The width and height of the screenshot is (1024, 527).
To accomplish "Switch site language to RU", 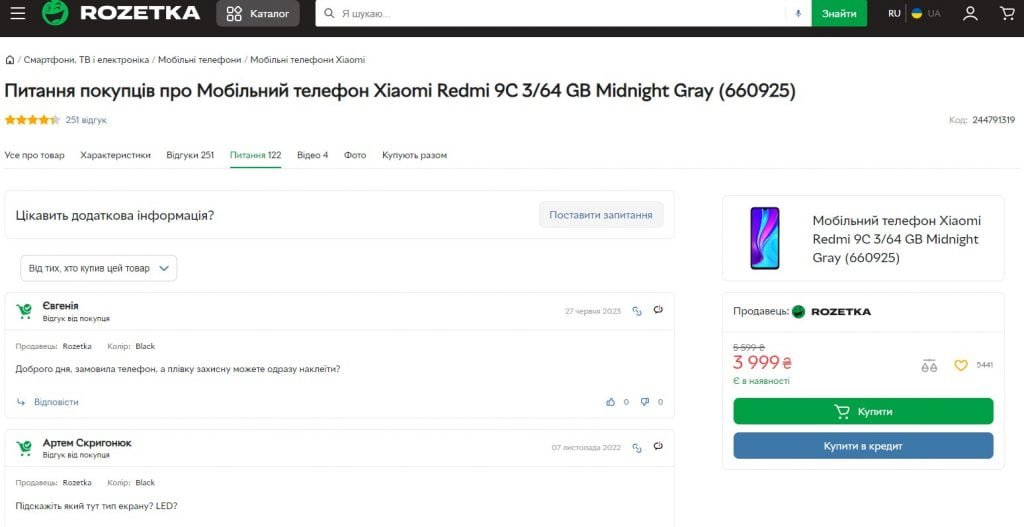I will (x=894, y=14).
